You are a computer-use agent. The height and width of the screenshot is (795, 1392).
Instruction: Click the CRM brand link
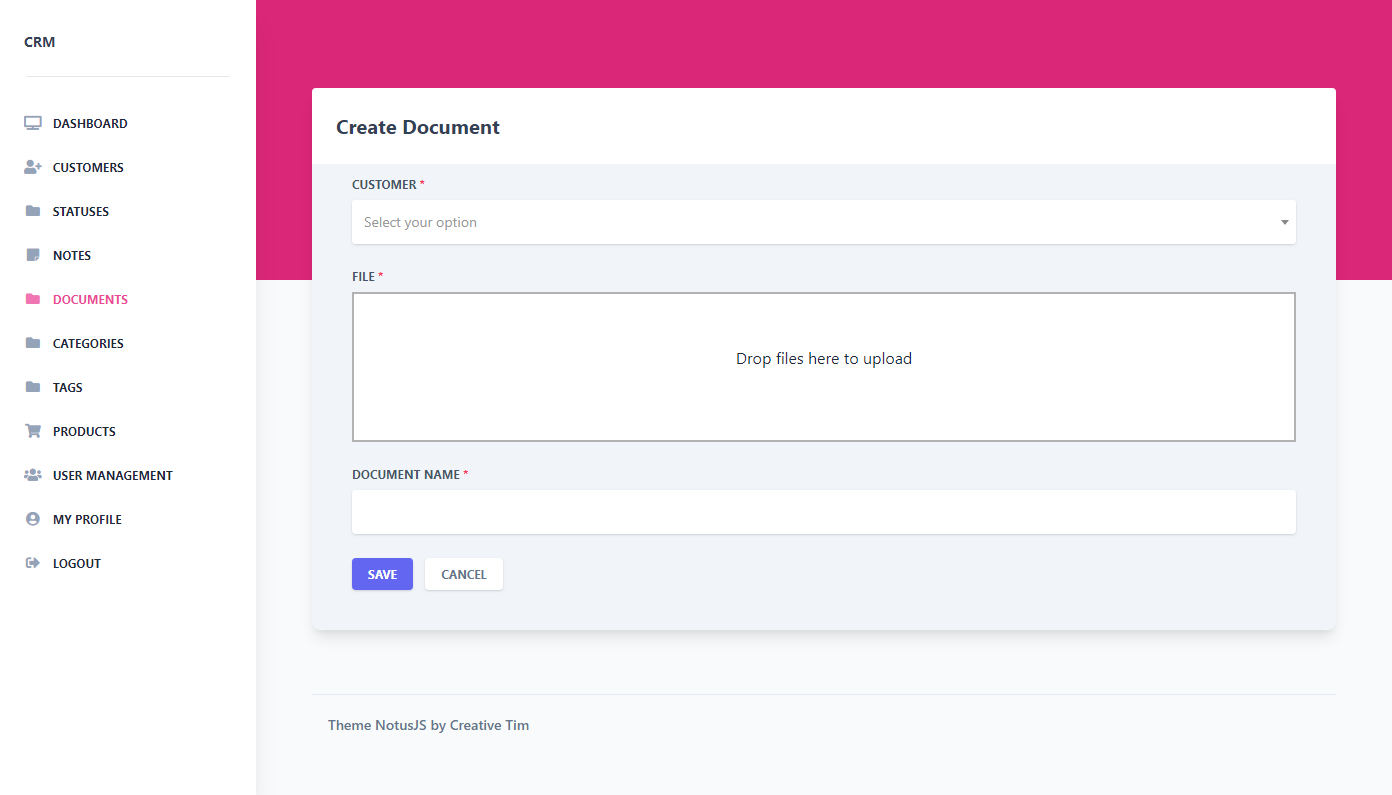pyautogui.click(x=40, y=42)
